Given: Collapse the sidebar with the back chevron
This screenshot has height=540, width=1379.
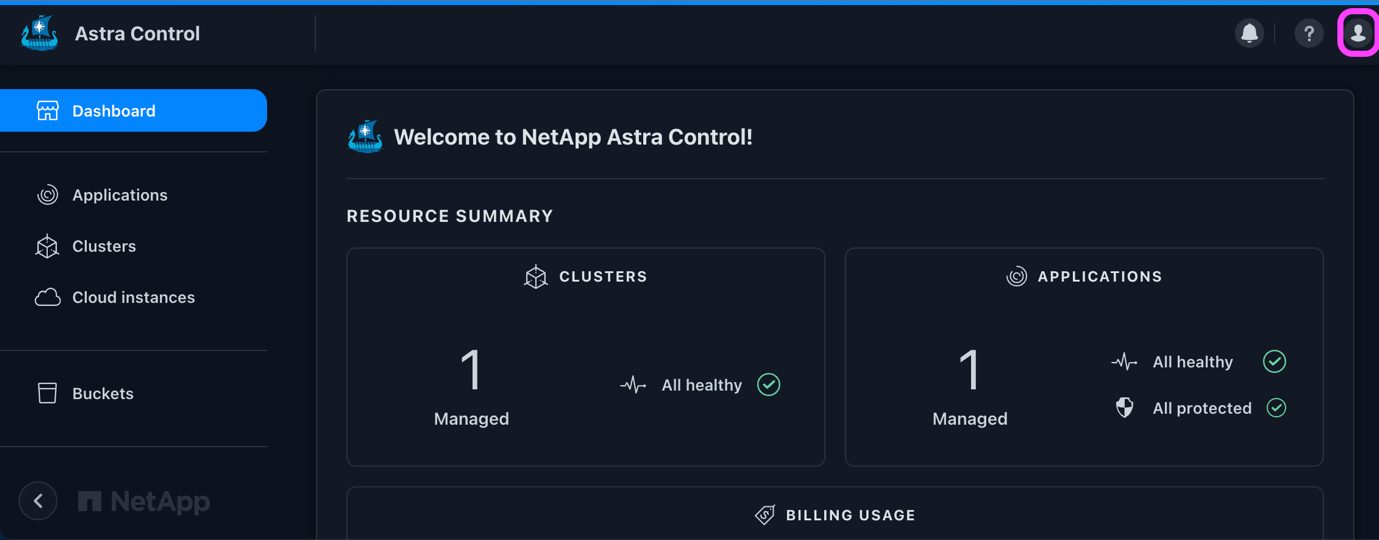Looking at the screenshot, I should point(38,501).
